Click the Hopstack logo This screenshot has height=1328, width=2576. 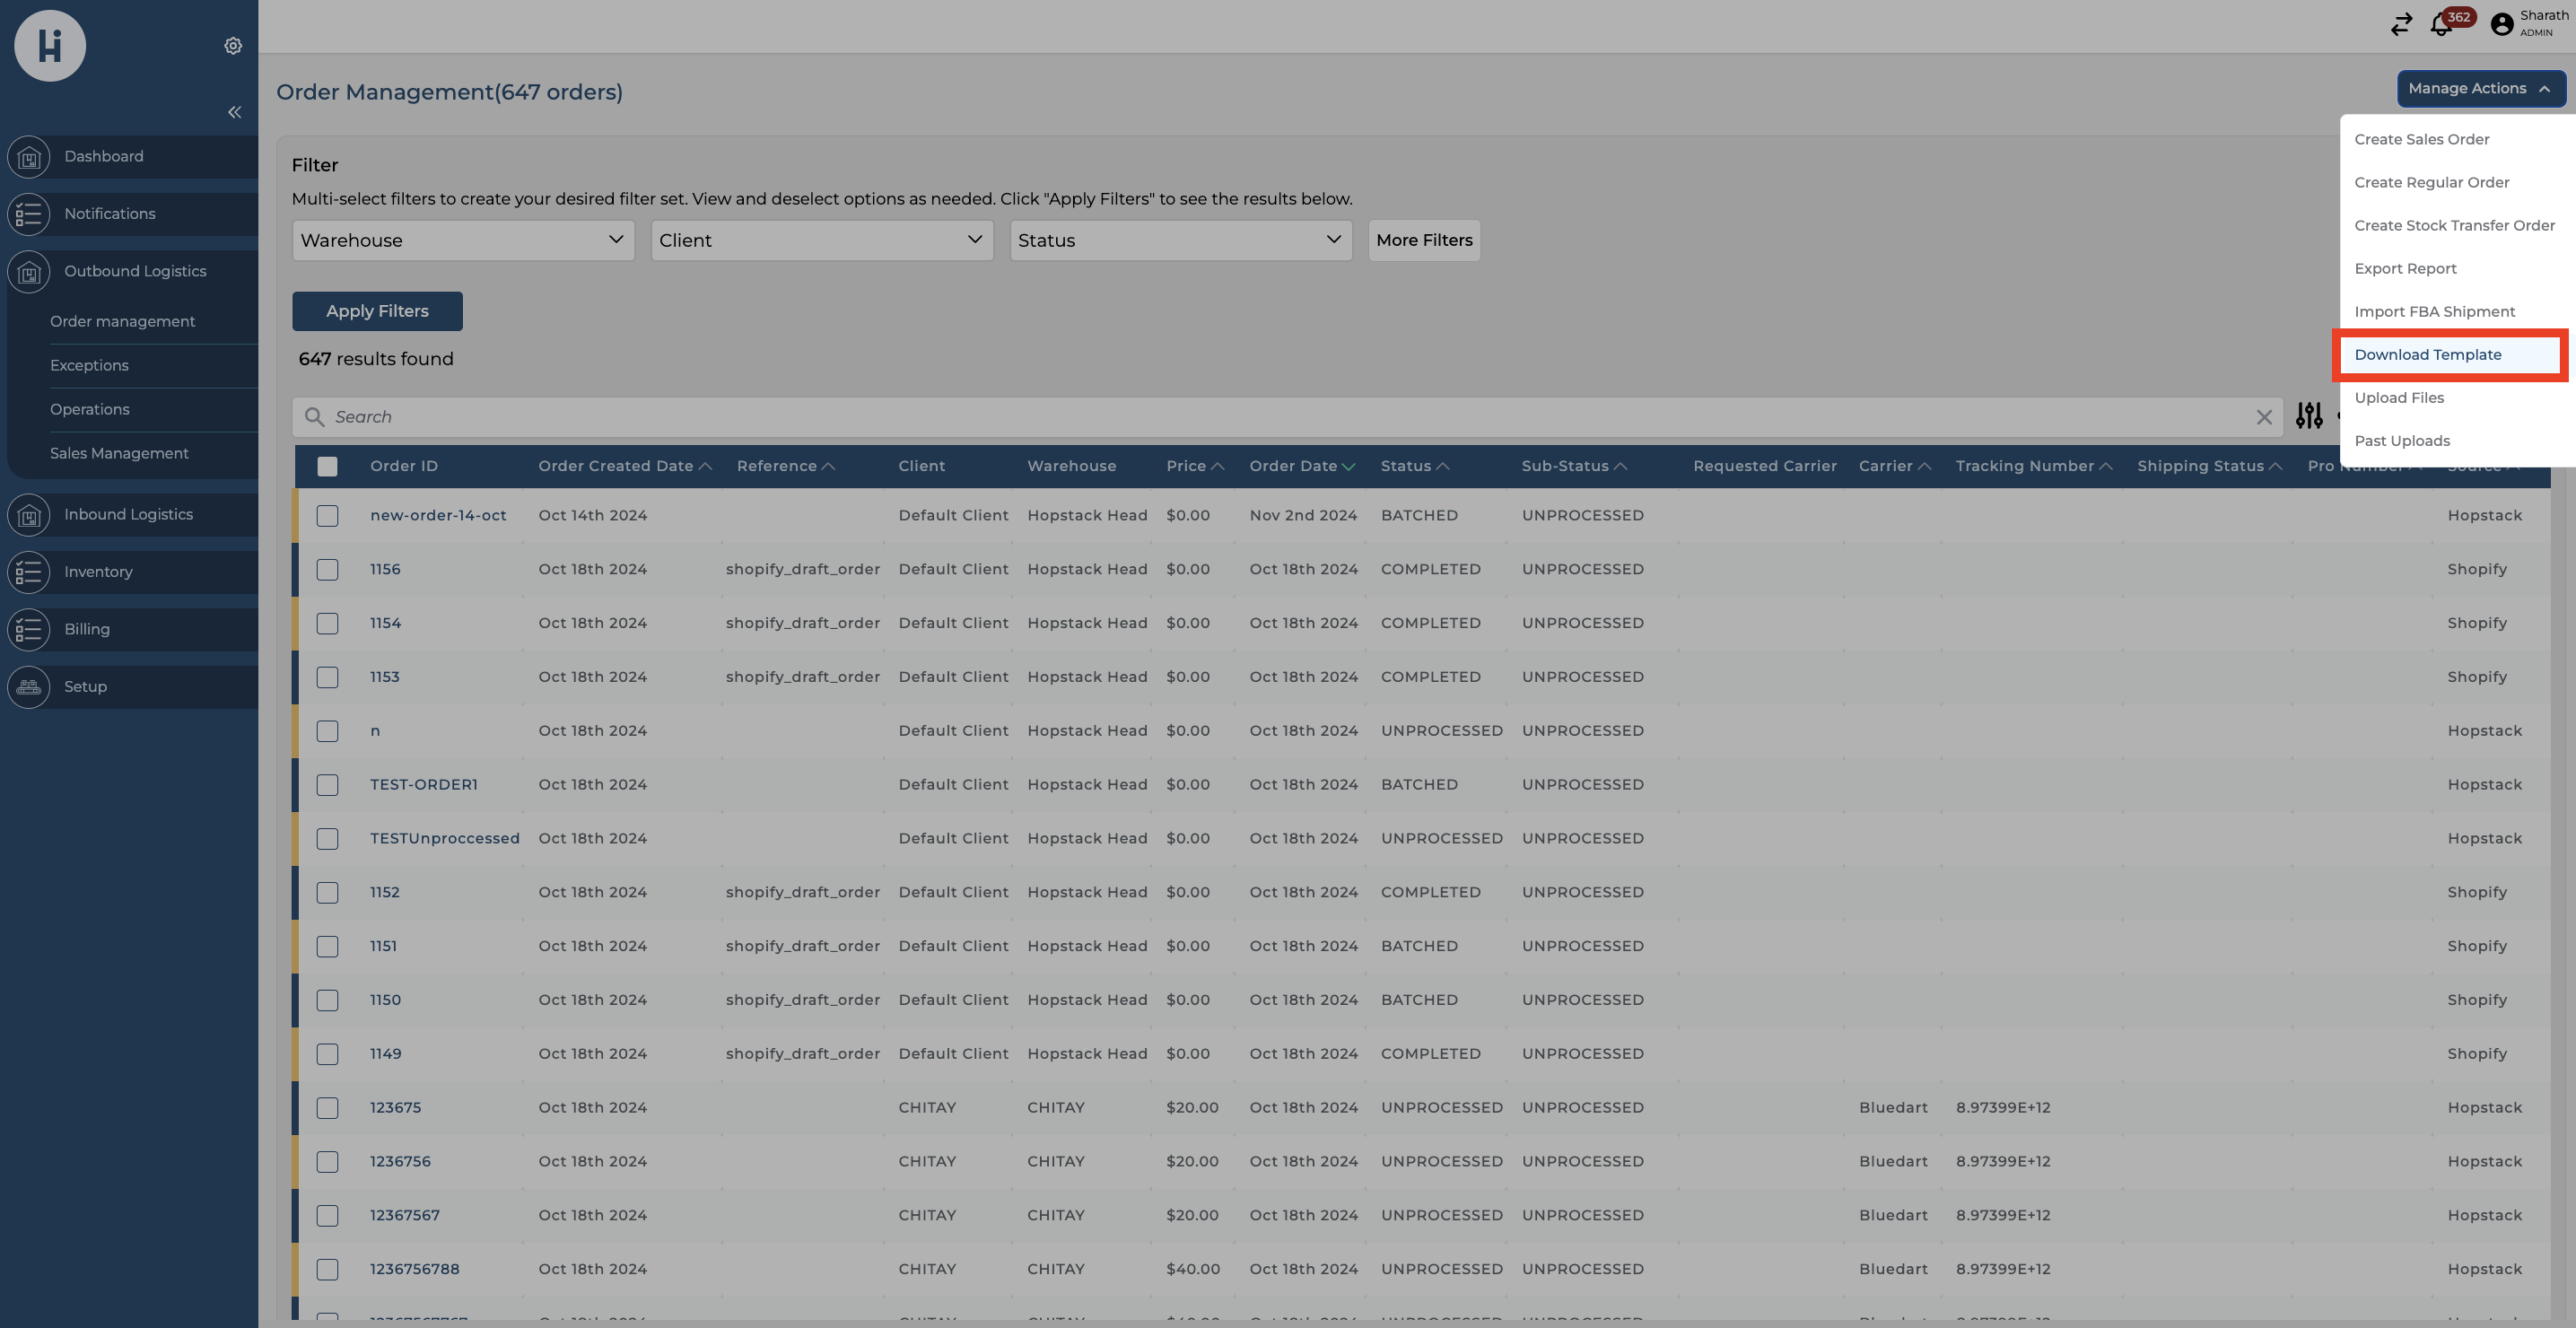coord(50,46)
